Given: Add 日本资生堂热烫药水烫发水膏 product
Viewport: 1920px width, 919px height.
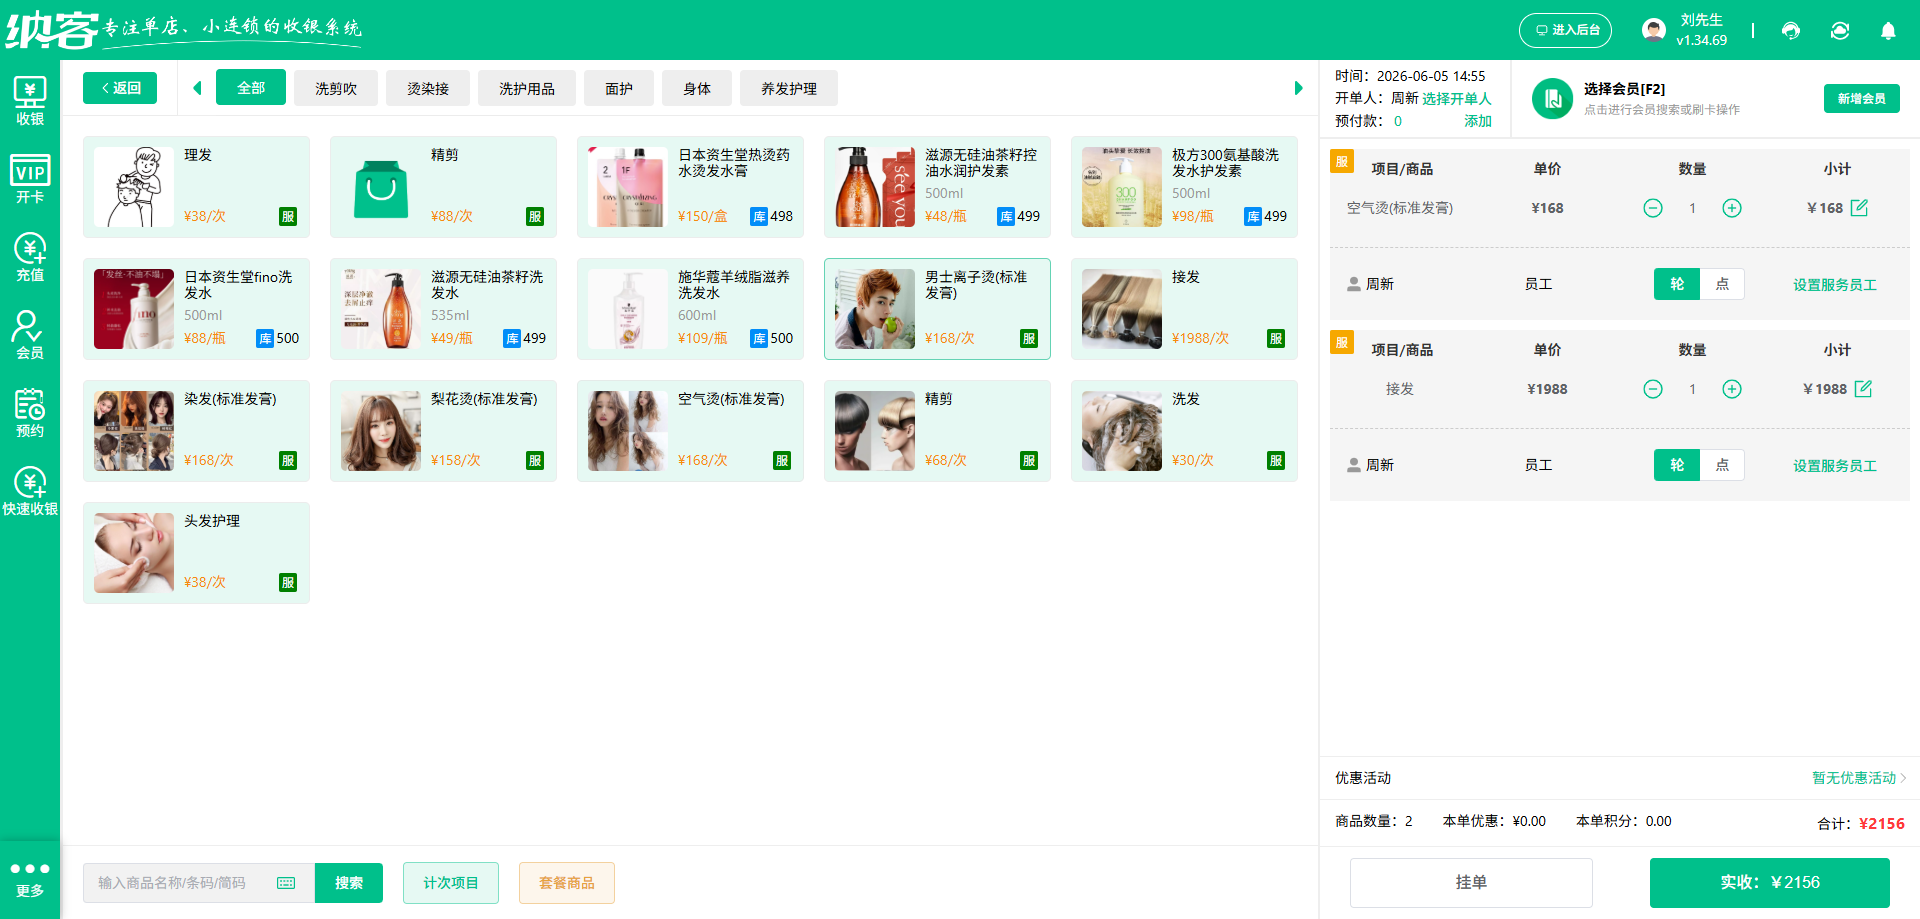Looking at the screenshot, I should 690,187.
